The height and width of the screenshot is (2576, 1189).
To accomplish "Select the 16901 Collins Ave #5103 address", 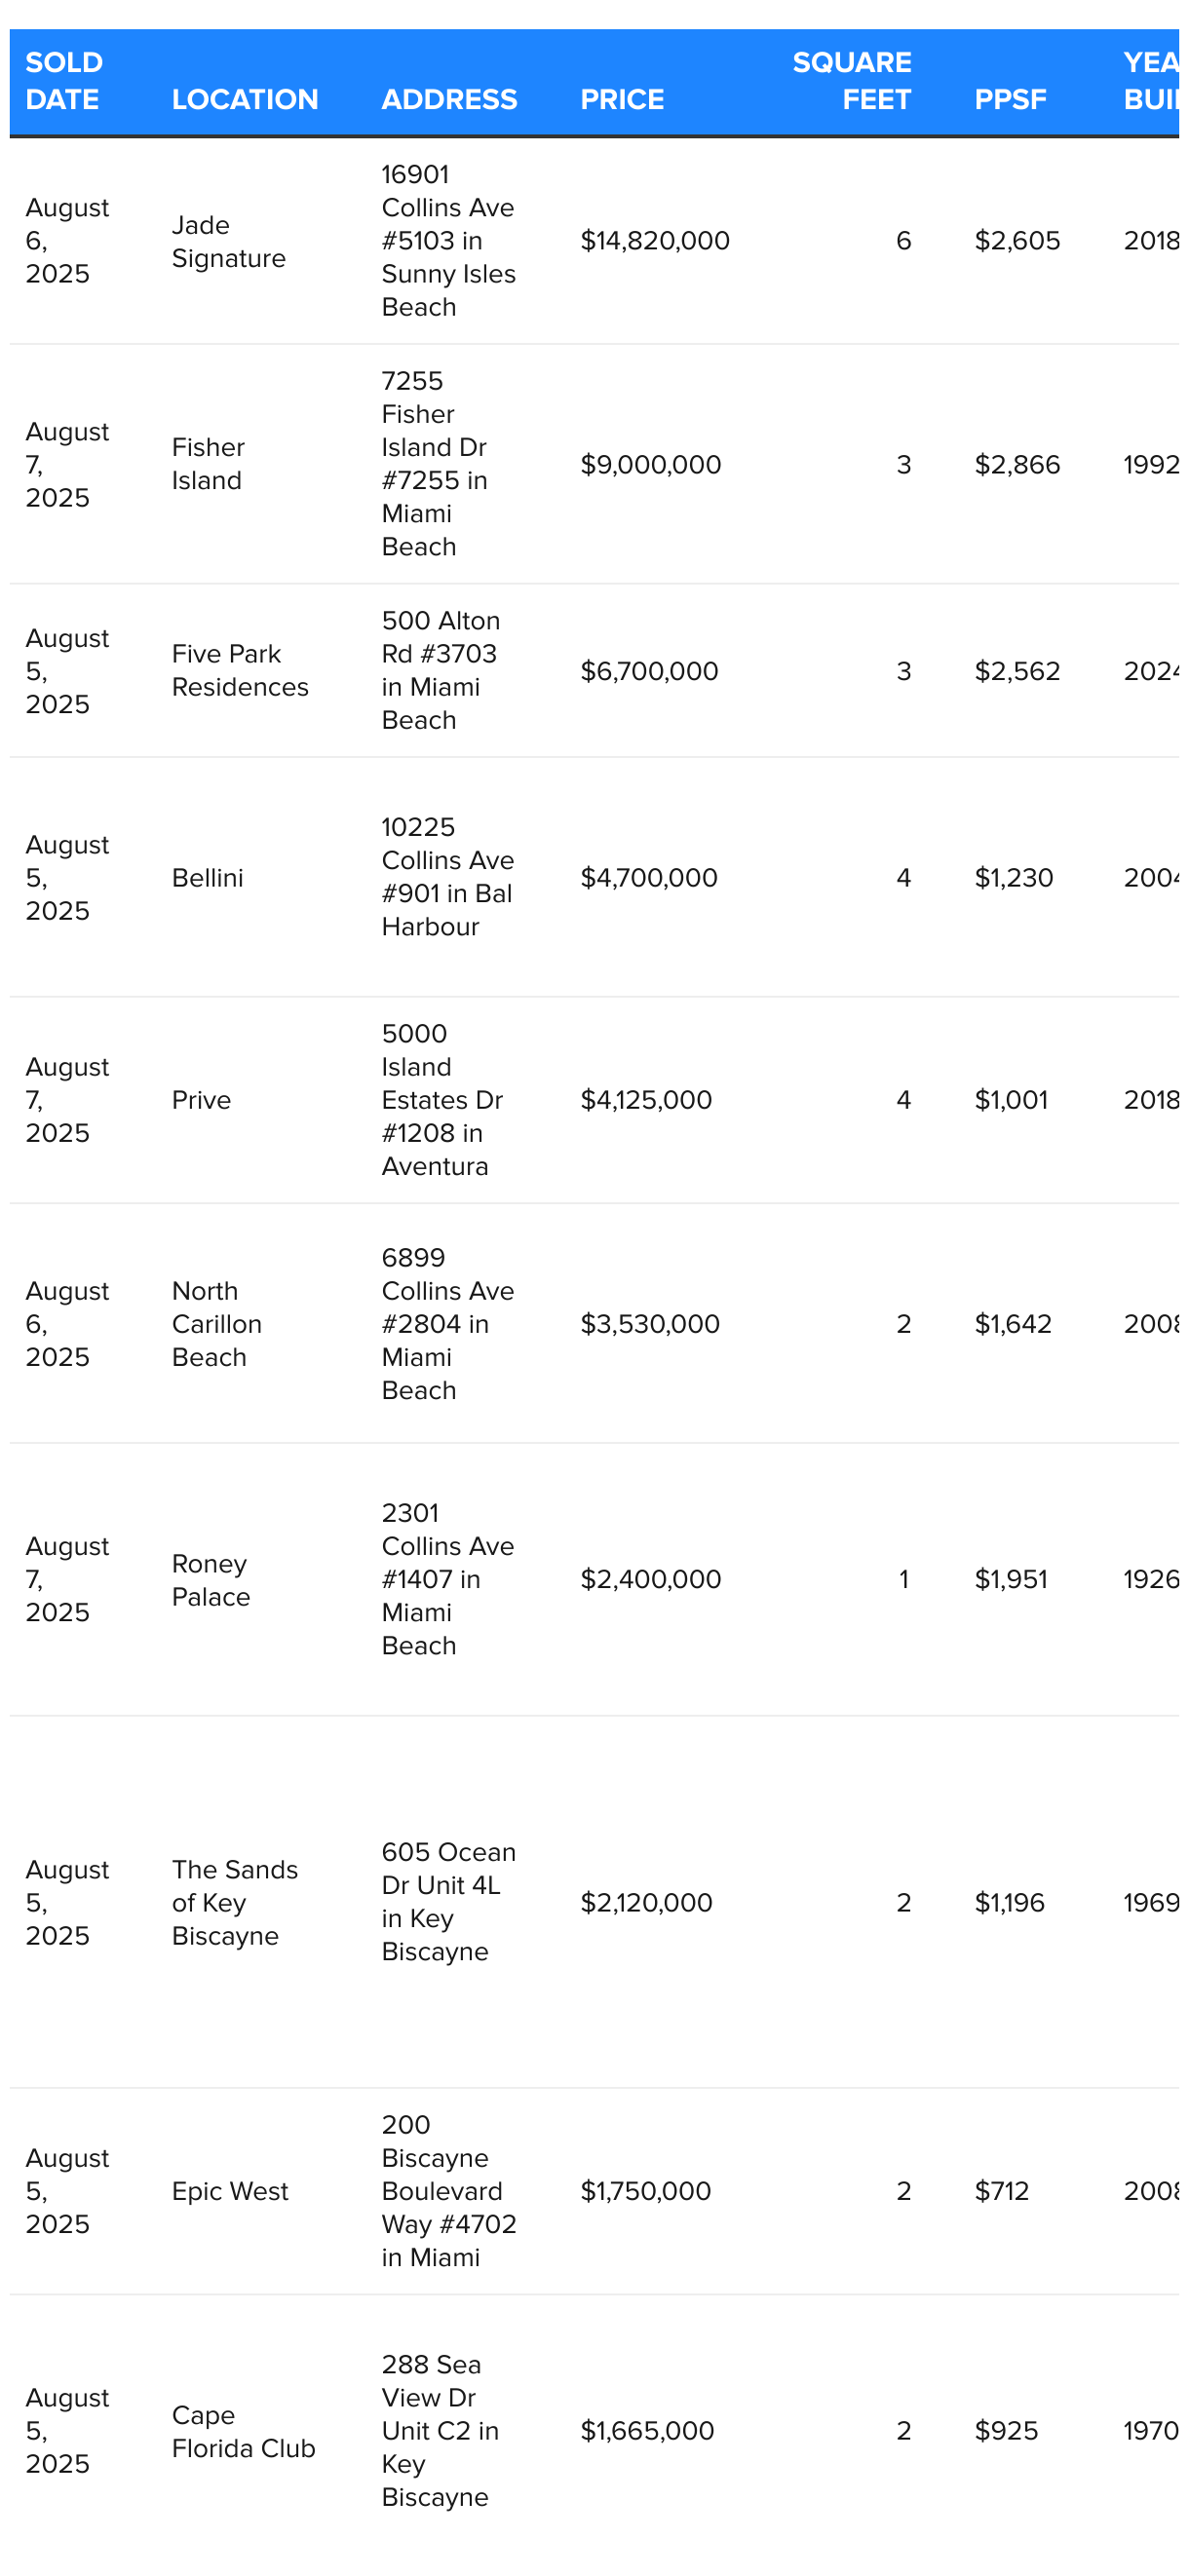I will (448, 241).
